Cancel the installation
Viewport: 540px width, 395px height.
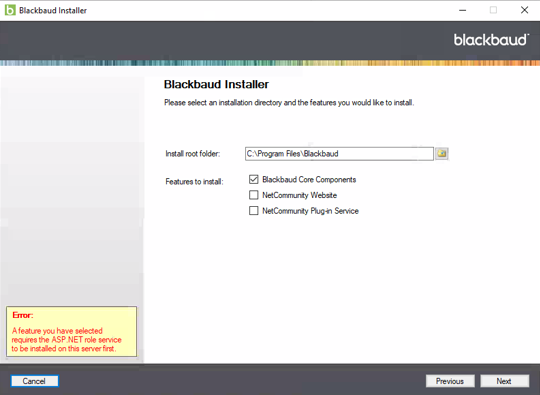(34, 381)
